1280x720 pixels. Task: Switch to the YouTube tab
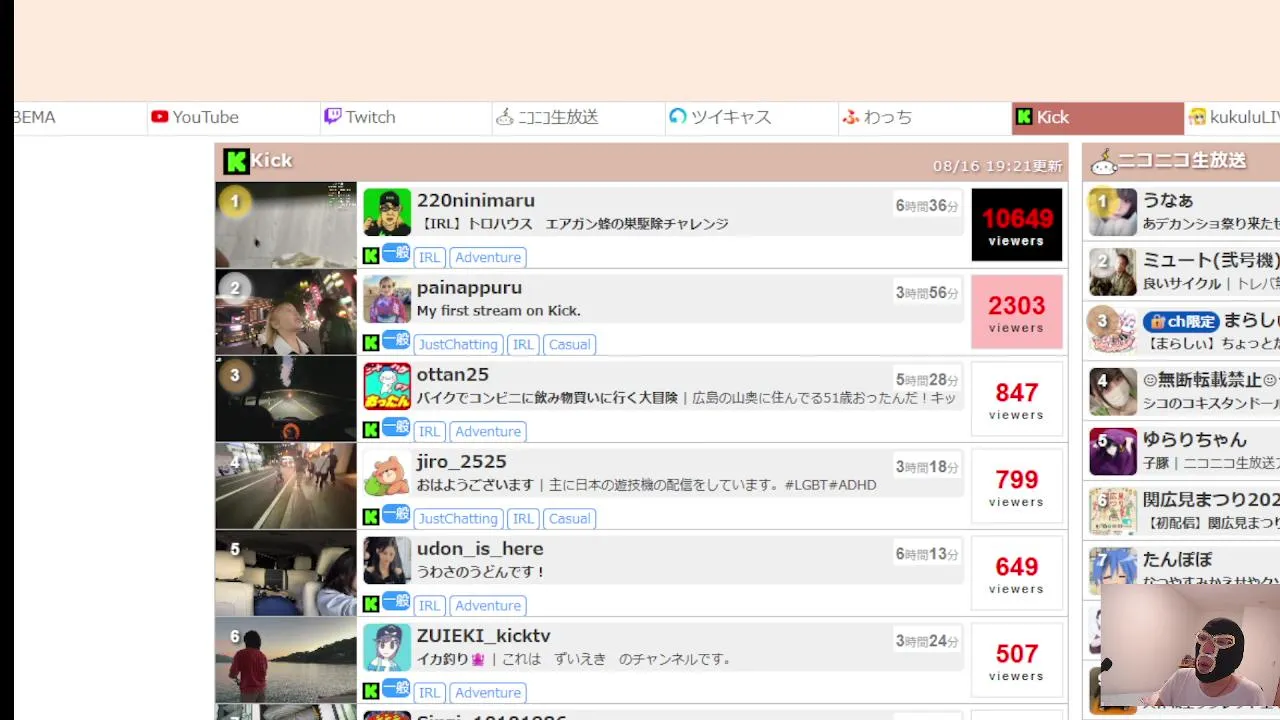click(233, 117)
